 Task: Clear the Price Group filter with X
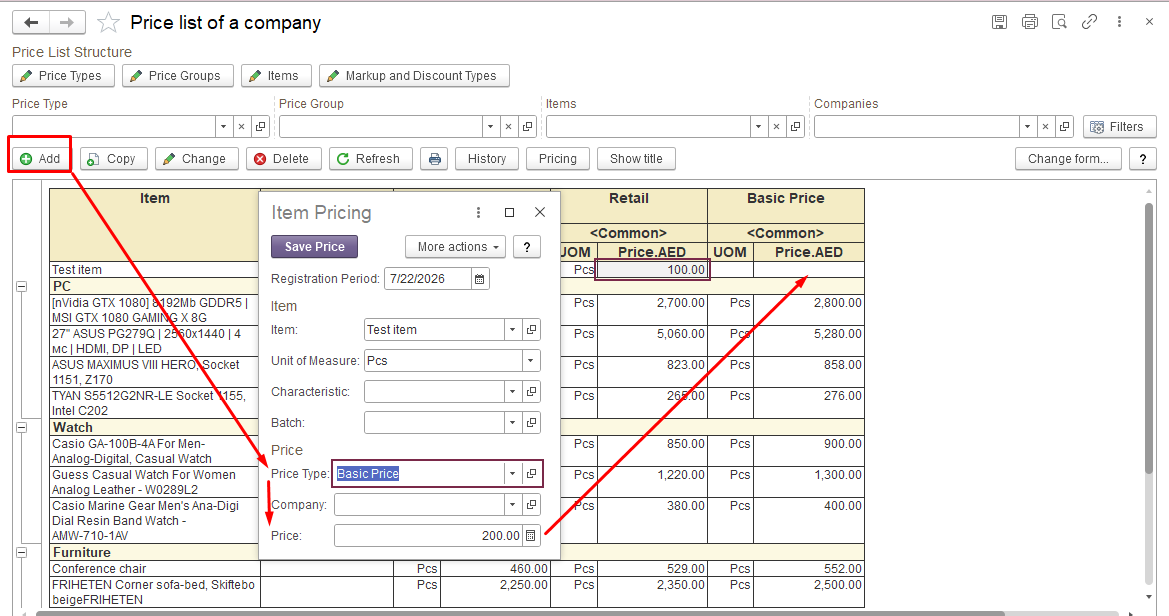click(x=508, y=127)
